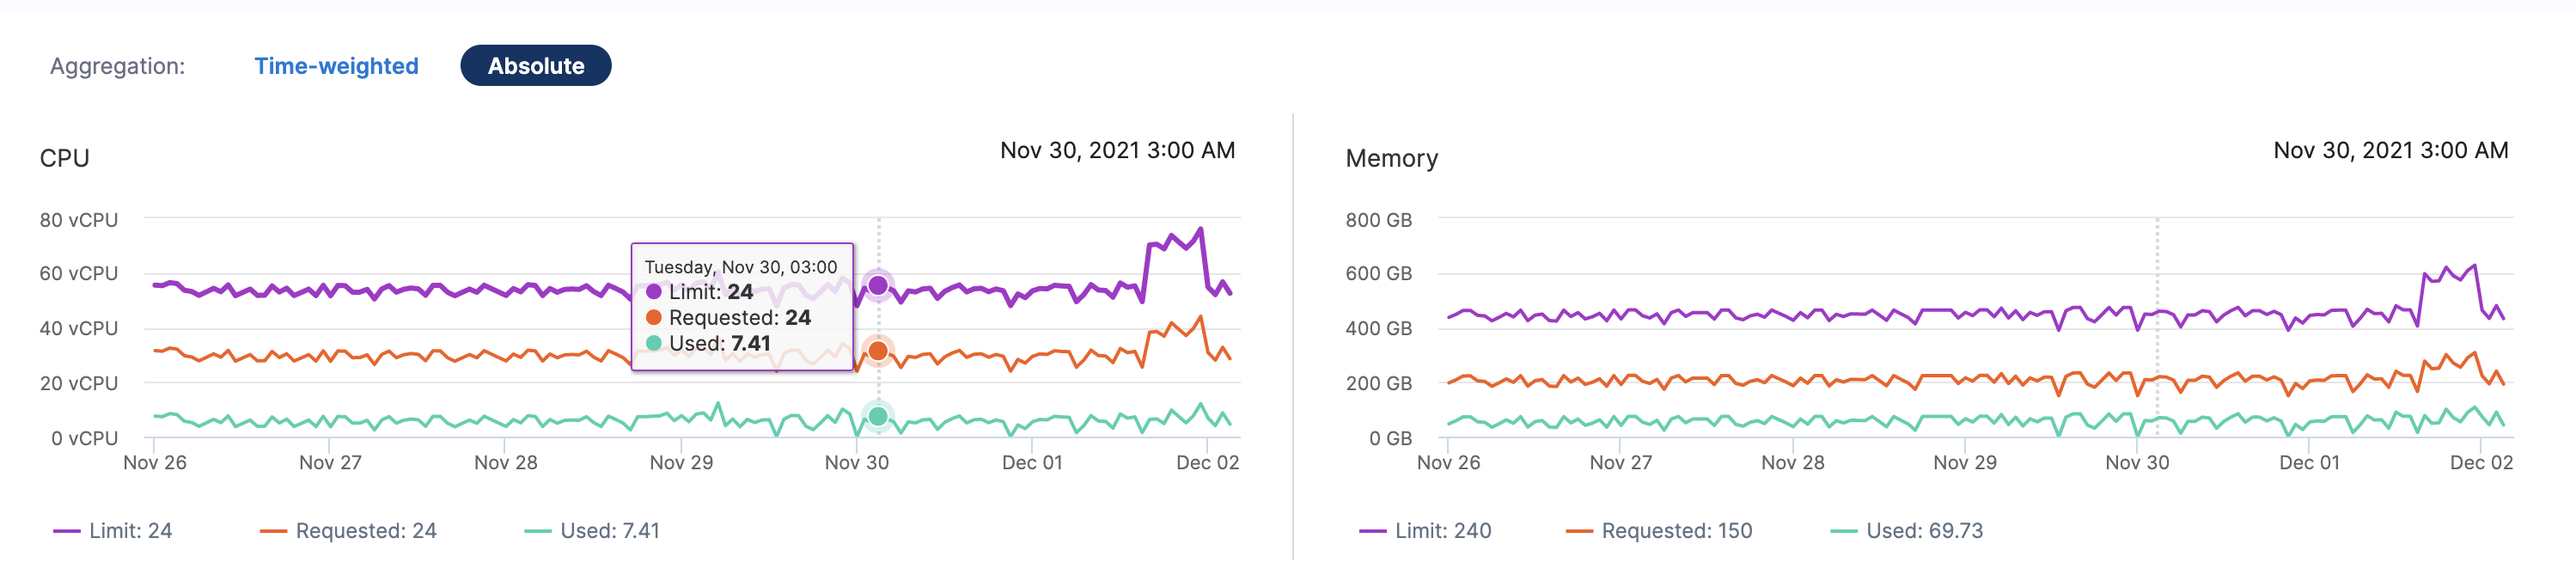Screen dimensions: 2576x581
Task: Toggle Memory Used series in legend
Action: 1906,531
